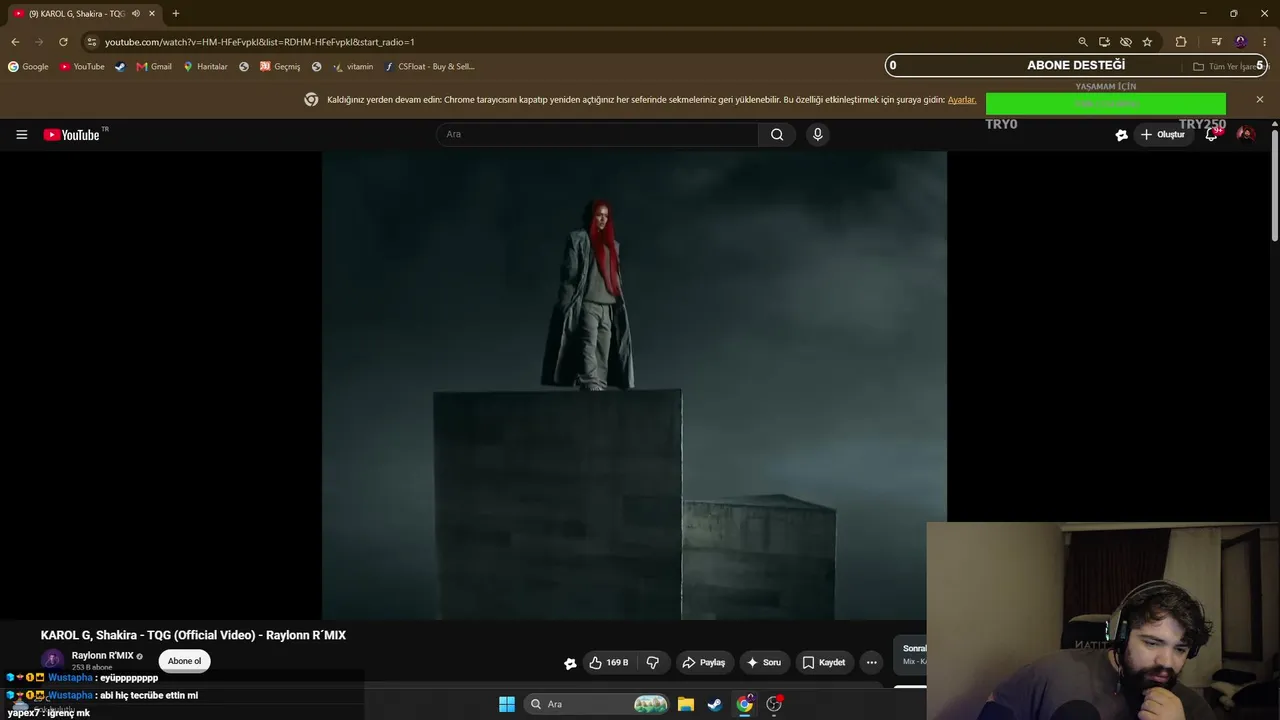This screenshot has width=1280, height=720.
Task: Open the YouTube account avatar menu
Action: point(1245,135)
